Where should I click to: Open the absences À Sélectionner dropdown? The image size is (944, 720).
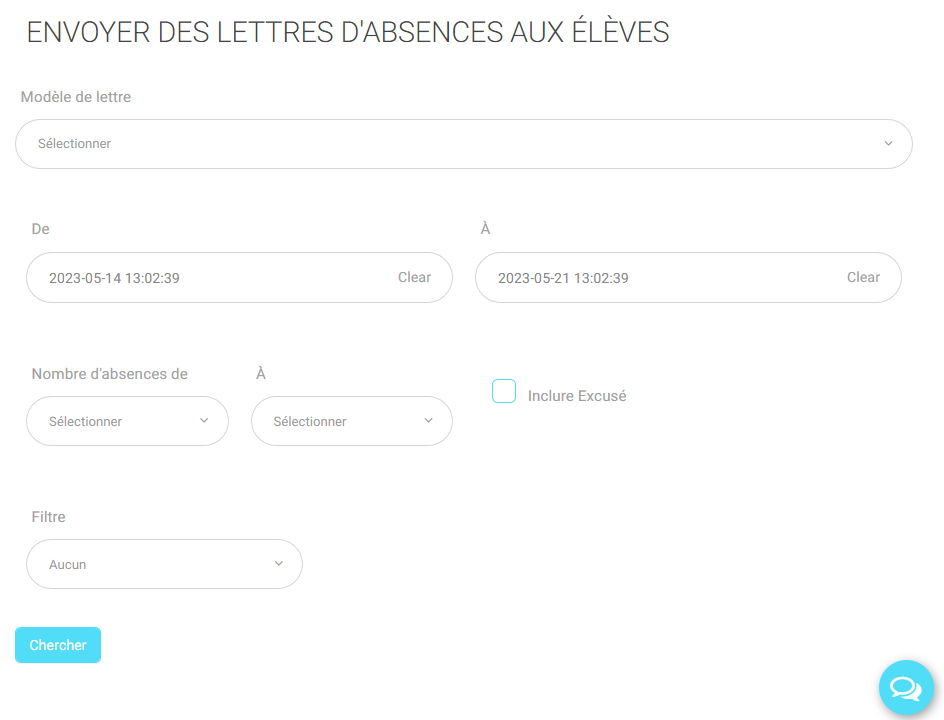point(352,421)
